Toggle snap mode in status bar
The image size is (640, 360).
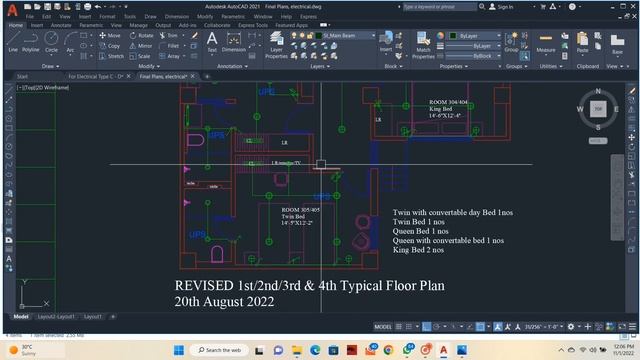(x=409, y=327)
